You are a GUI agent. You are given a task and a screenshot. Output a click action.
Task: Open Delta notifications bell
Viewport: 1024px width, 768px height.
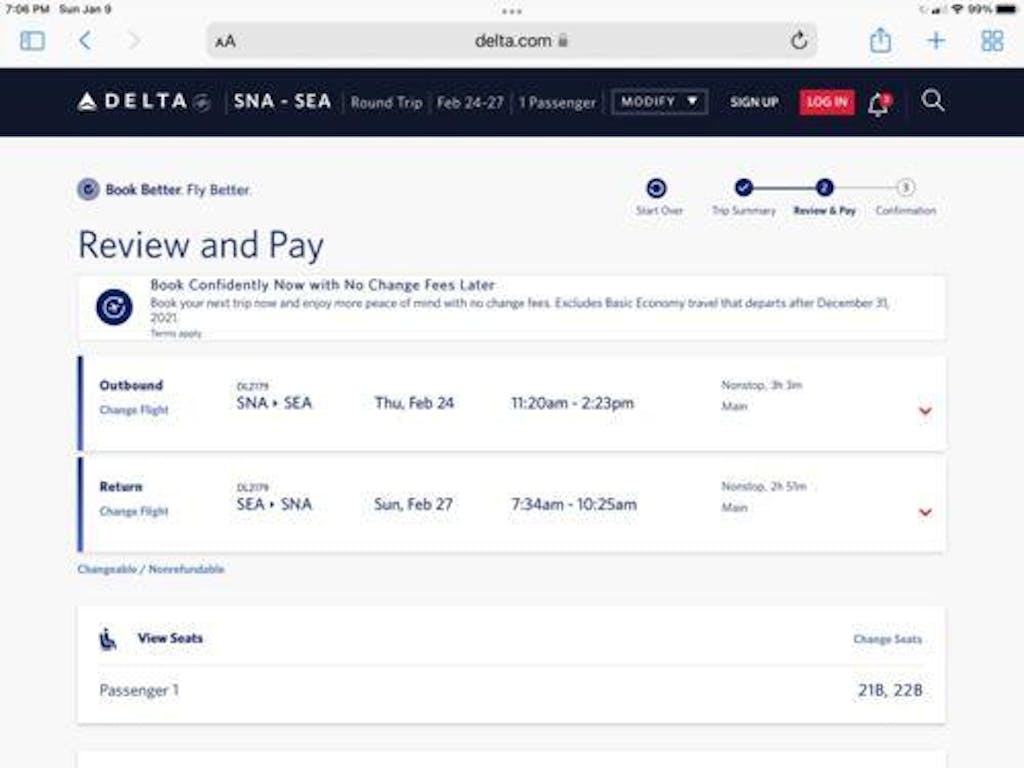(x=879, y=102)
